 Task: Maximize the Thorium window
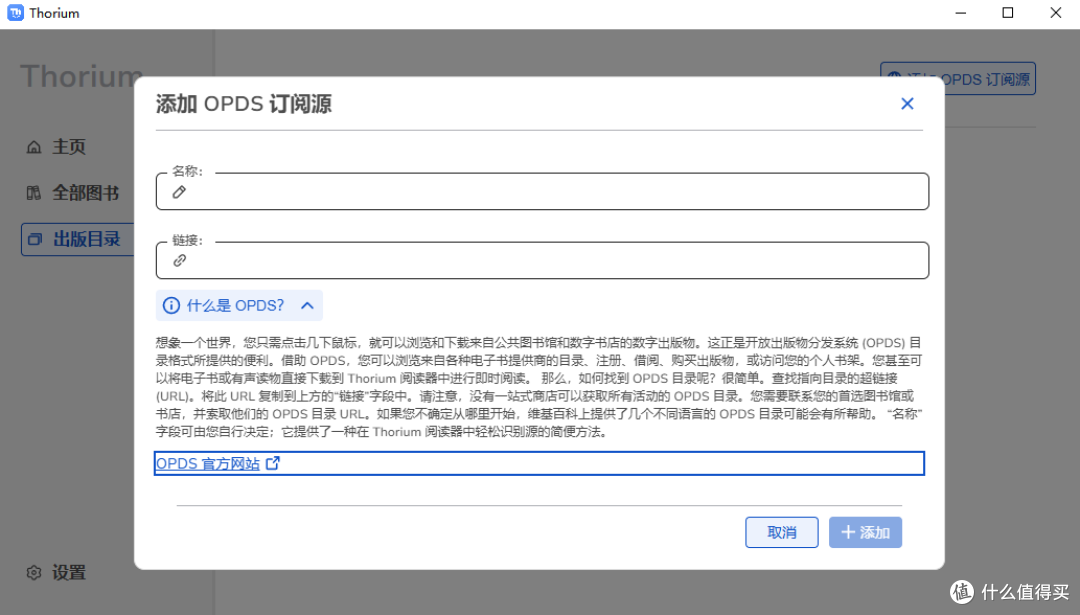point(1008,13)
